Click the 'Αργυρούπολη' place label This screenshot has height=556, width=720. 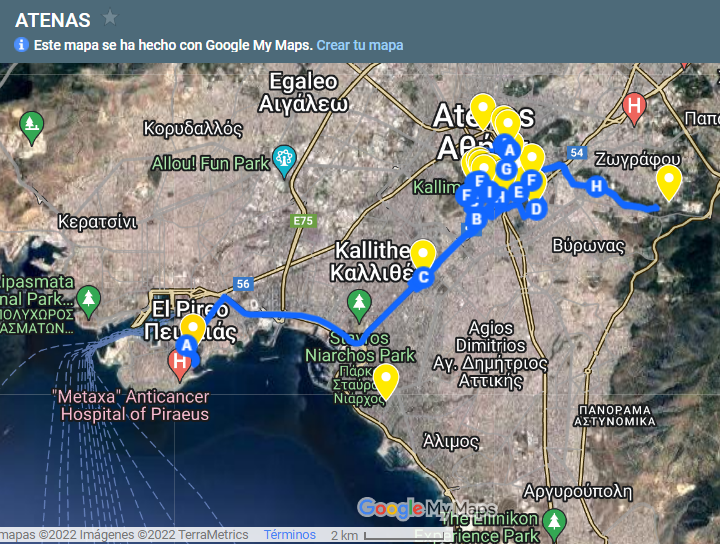click(x=578, y=492)
